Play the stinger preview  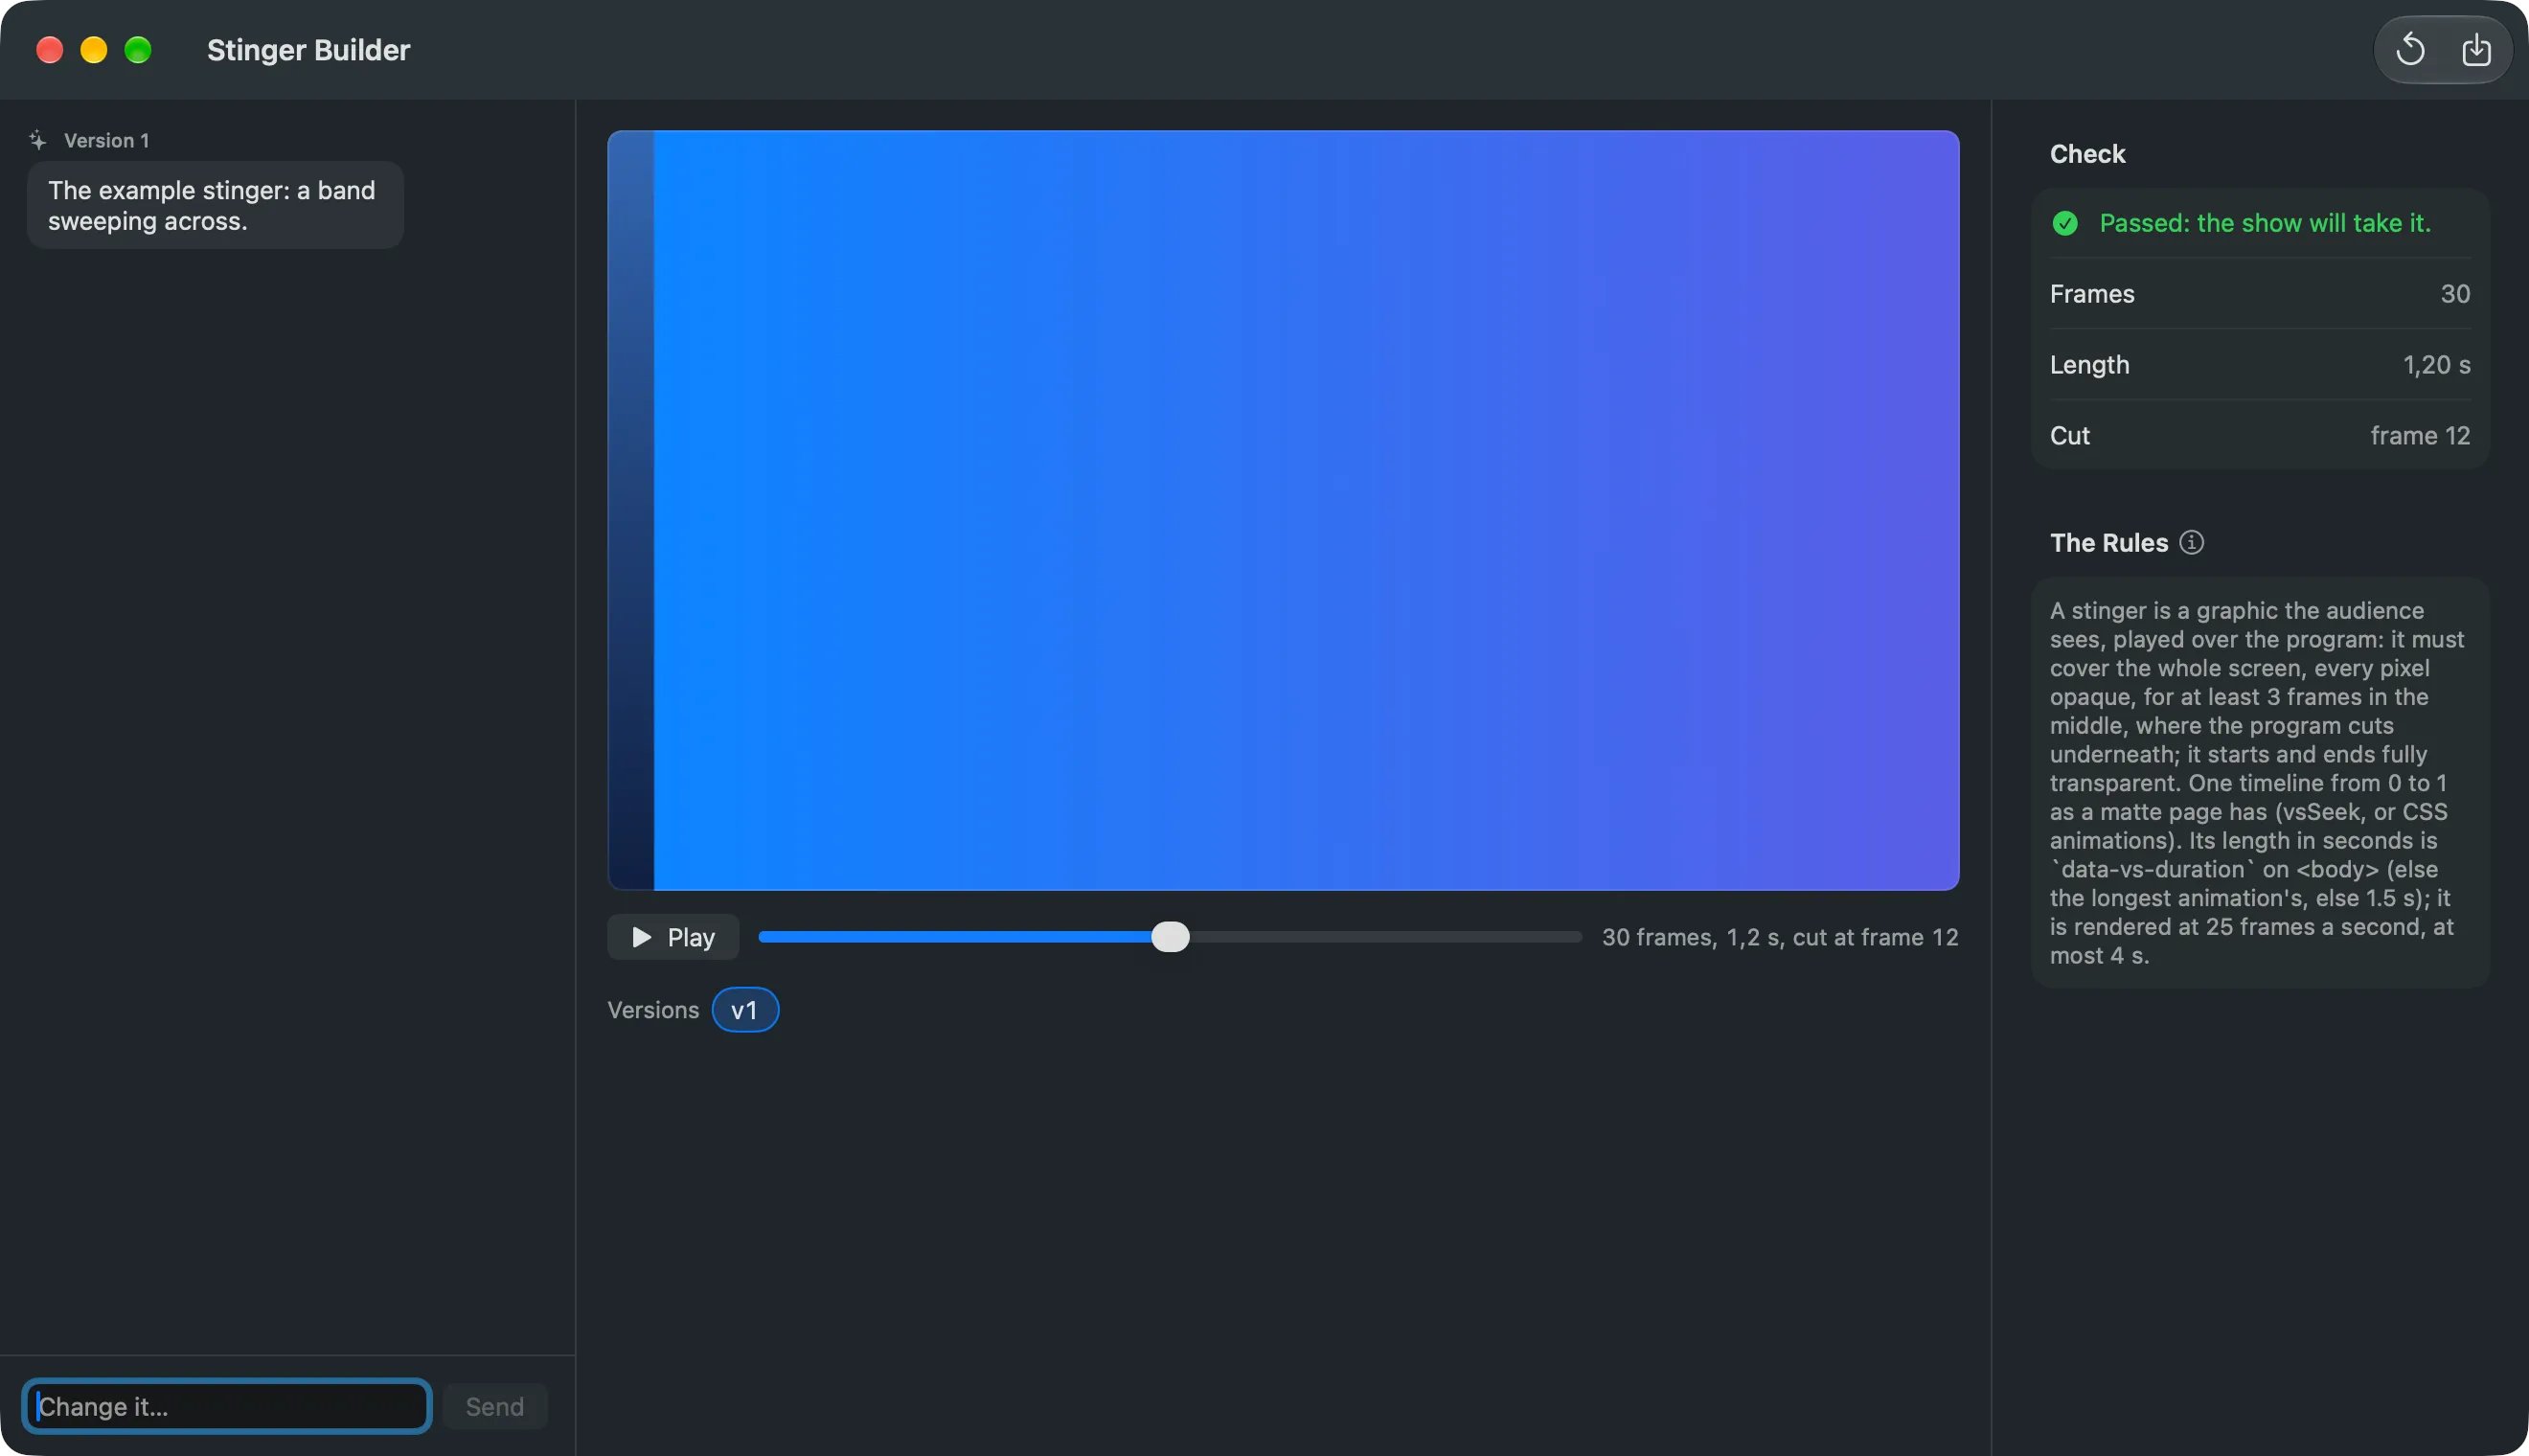click(673, 937)
